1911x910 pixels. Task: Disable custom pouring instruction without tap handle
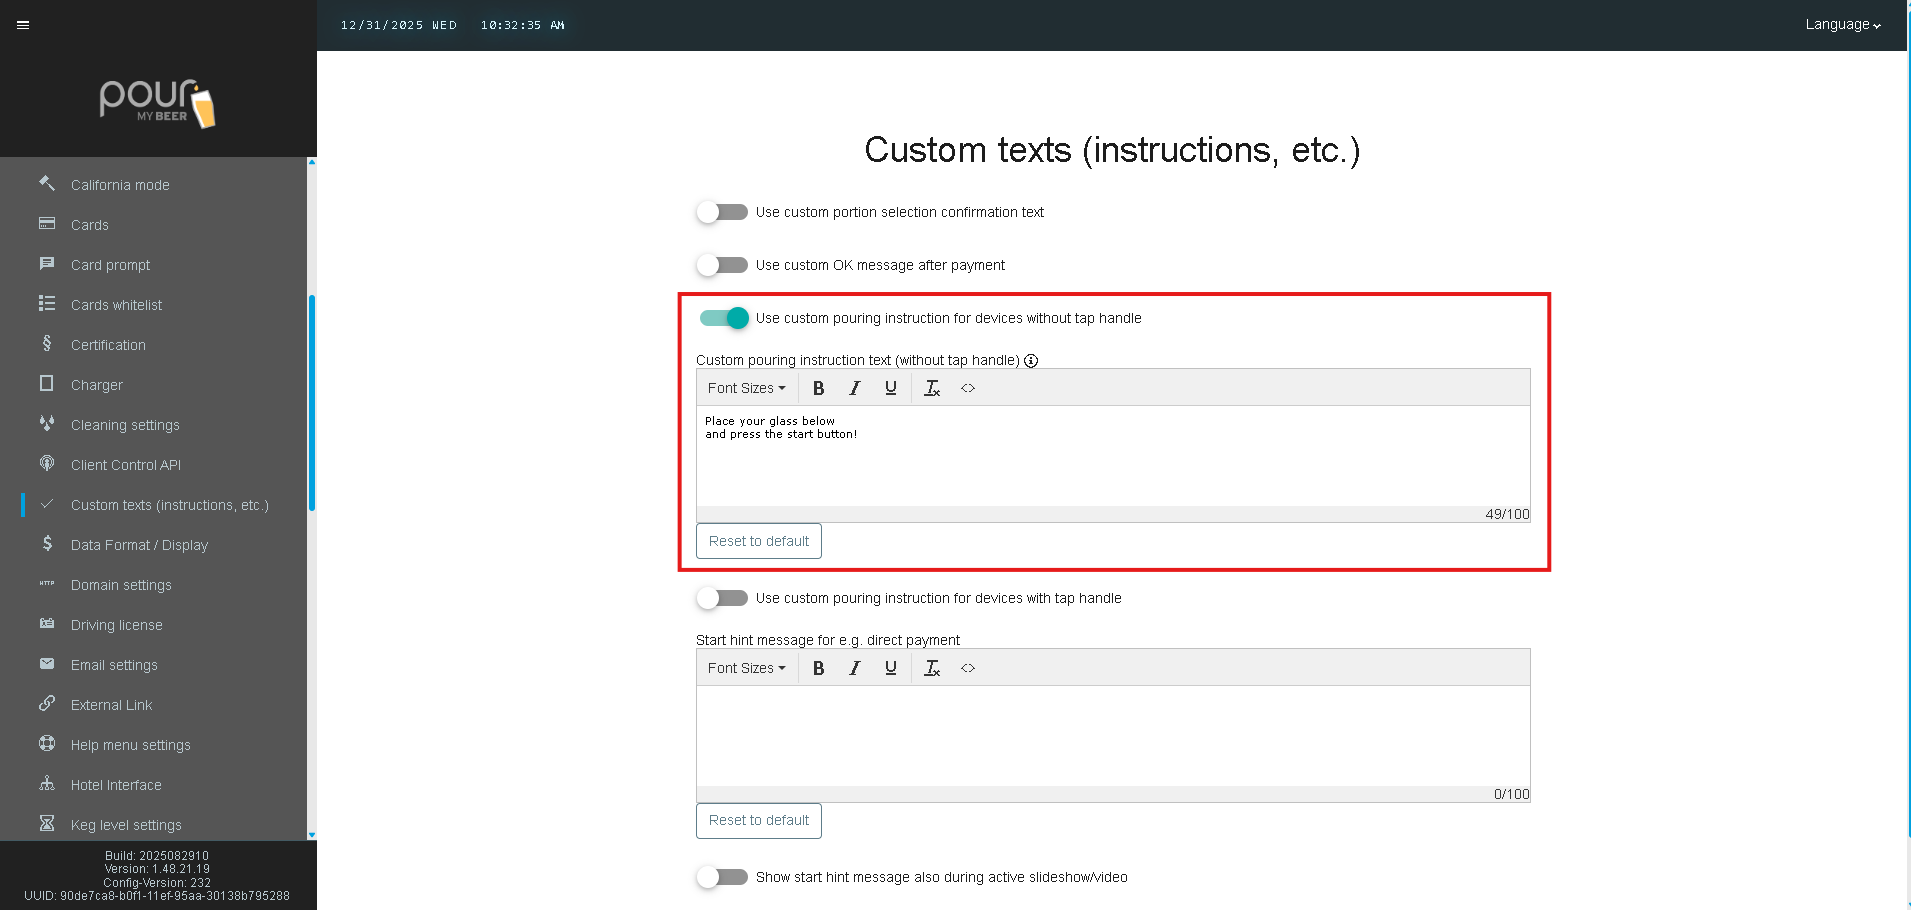pos(724,318)
